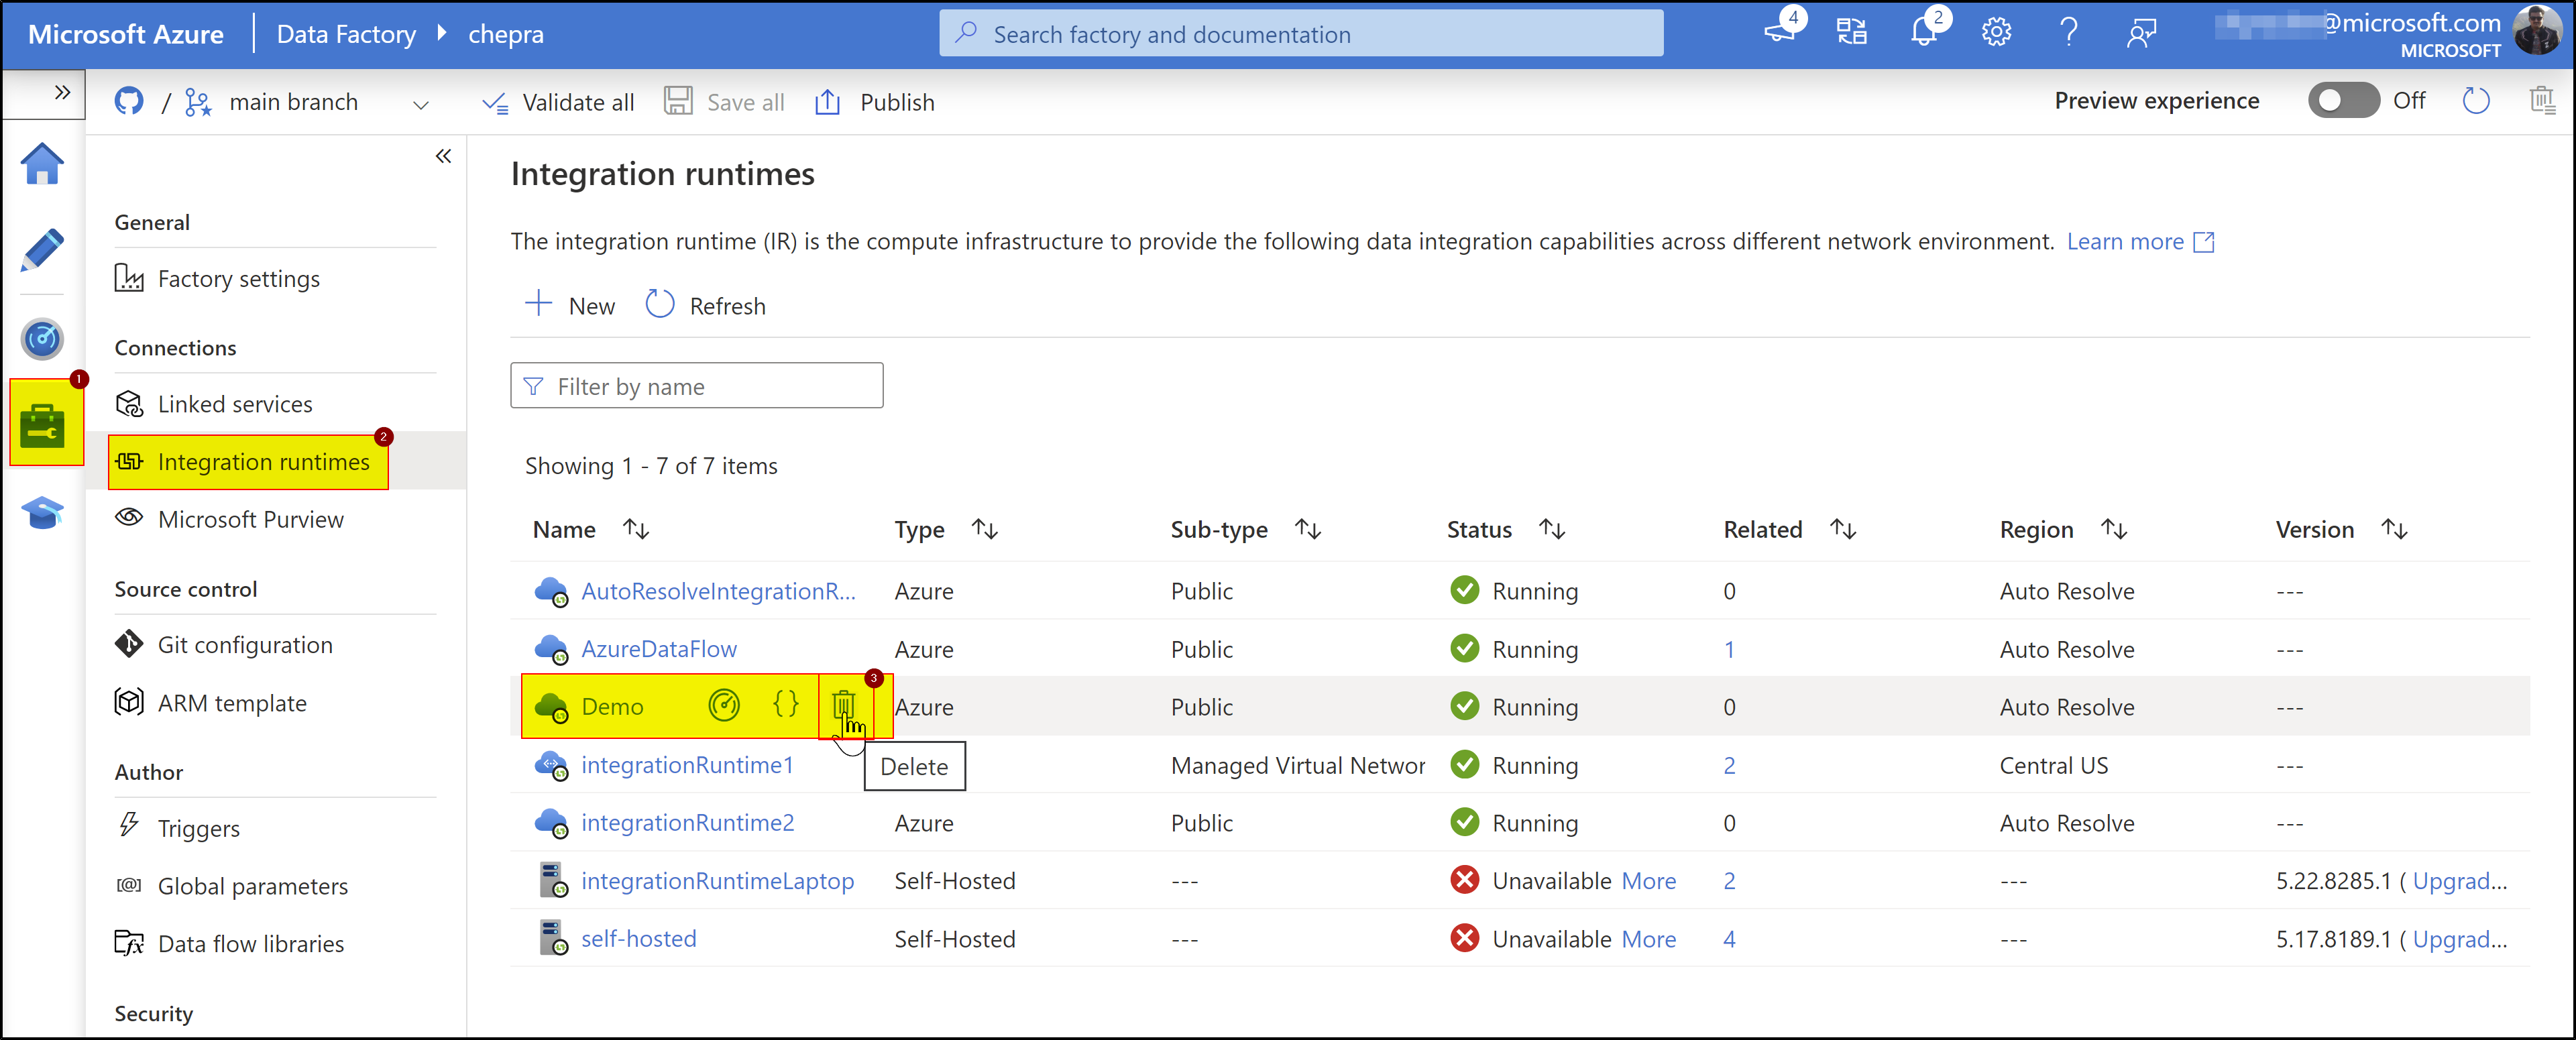
Task: Click the GitHub repository icon
Action: (129, 101)
